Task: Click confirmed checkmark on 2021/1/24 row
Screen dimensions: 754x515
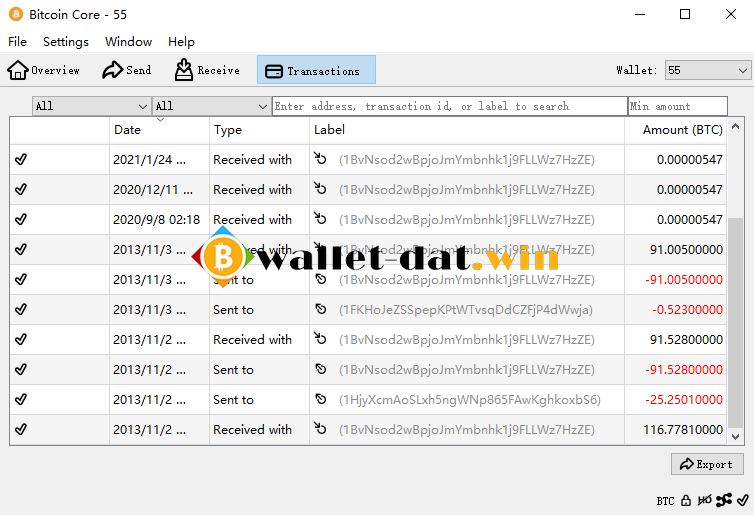Action: [21, 159]
